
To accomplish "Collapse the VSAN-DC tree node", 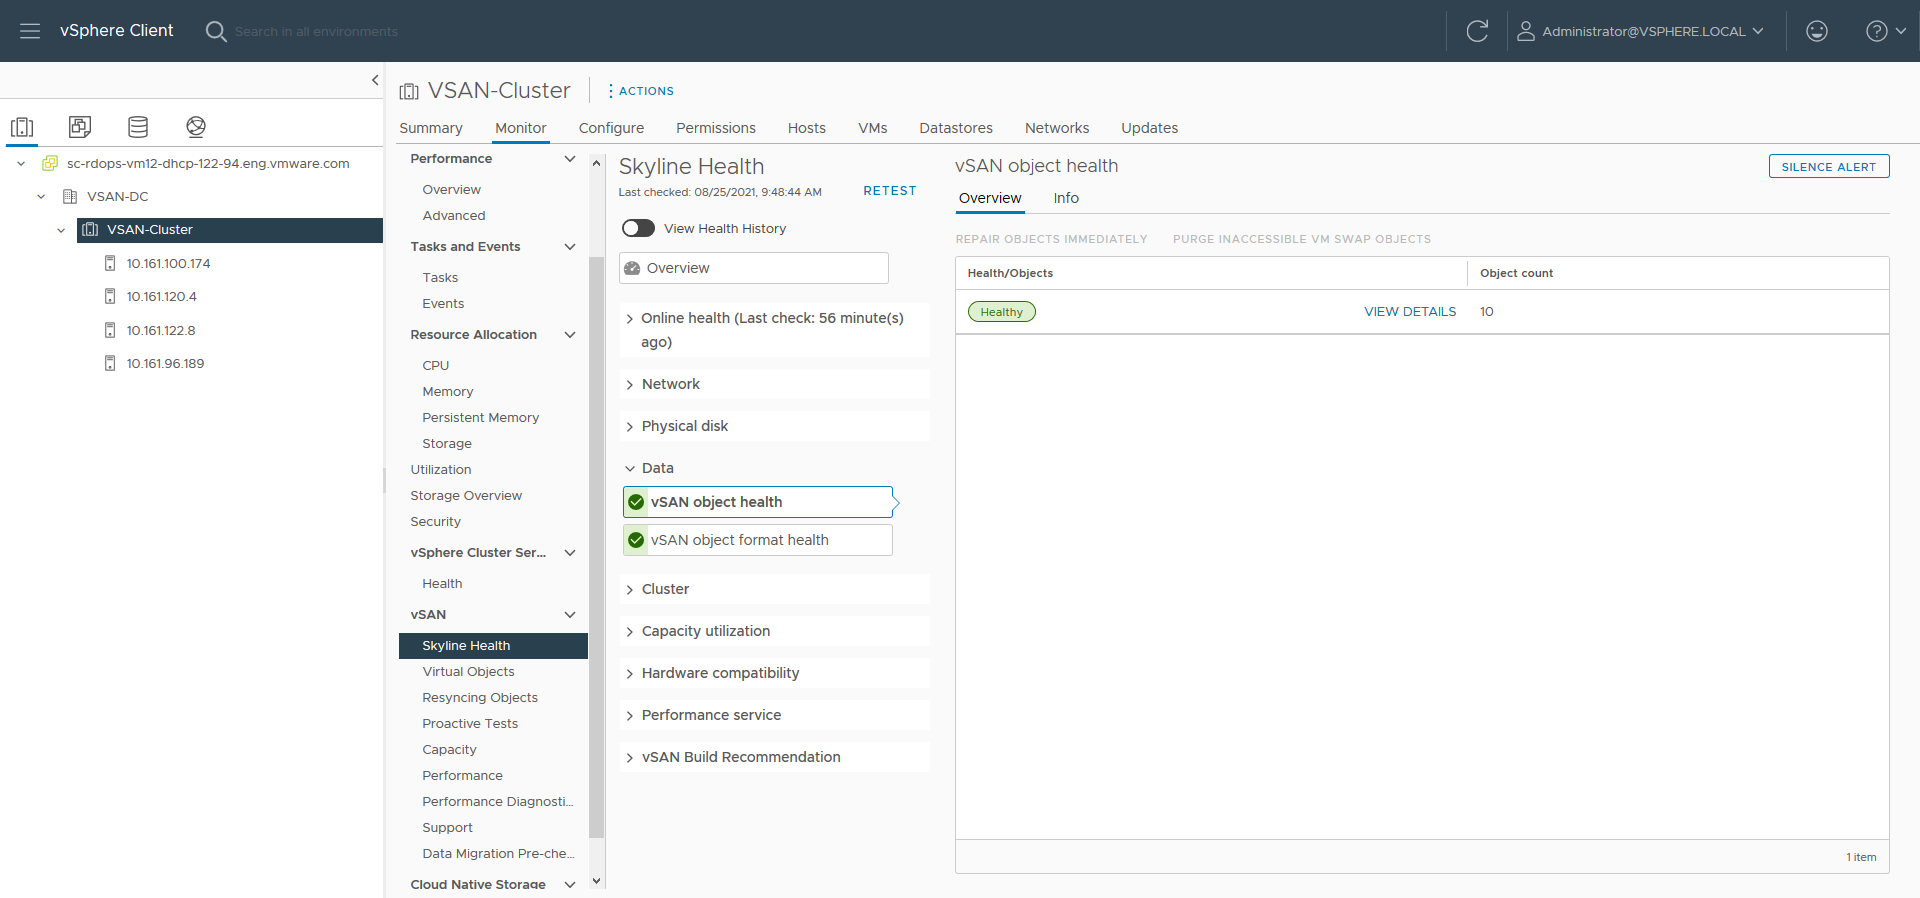I will (x=41, y=196).
